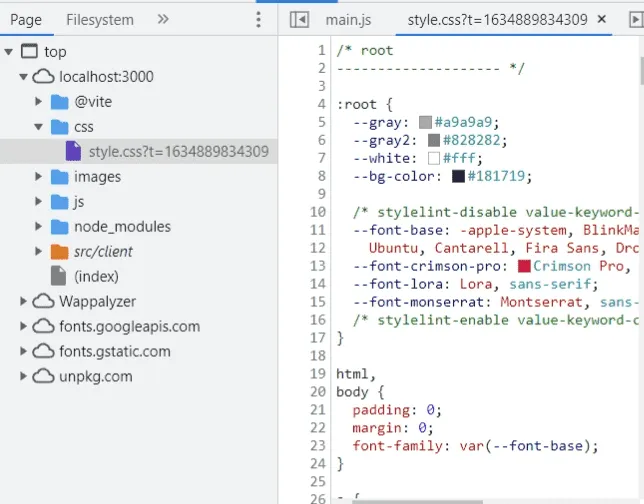Click the 'padding: 0;' declaration
The height and width of the screenshot is (504, 644).
pos(397,410)
